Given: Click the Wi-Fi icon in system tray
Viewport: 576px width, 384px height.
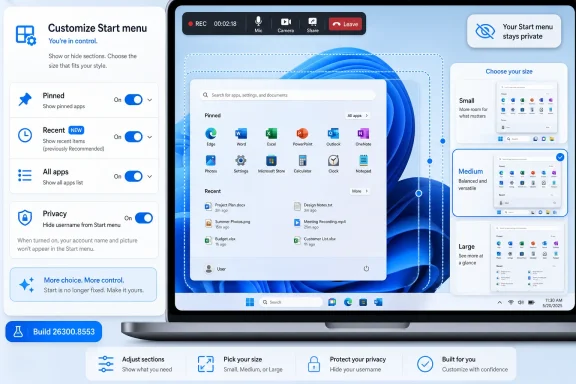Looking at the screenshot, I should tap(511, 302).
